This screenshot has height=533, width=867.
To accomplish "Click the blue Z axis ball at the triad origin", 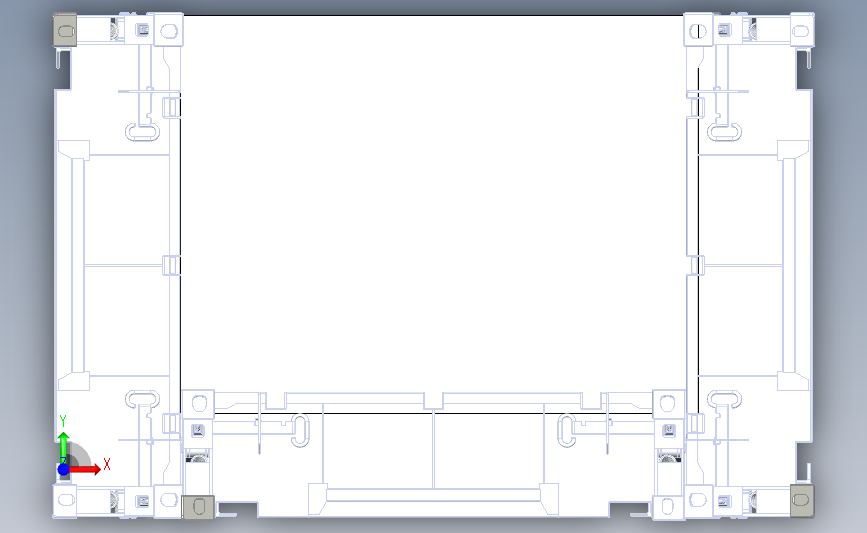I will click(64, 469).
